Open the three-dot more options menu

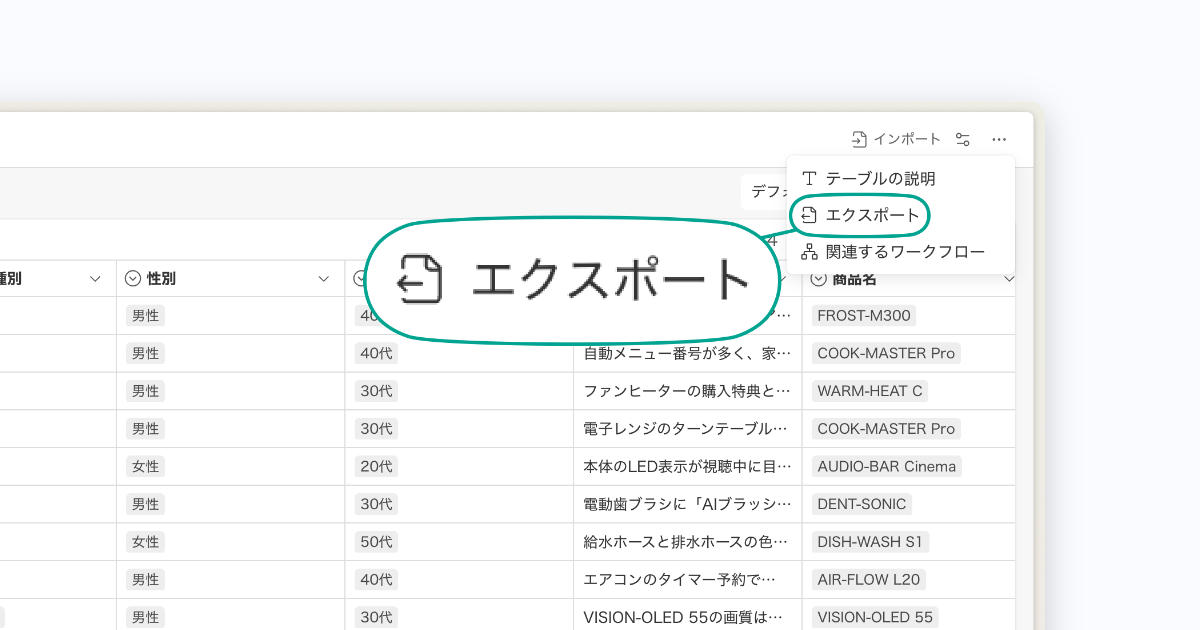(999, 139)
